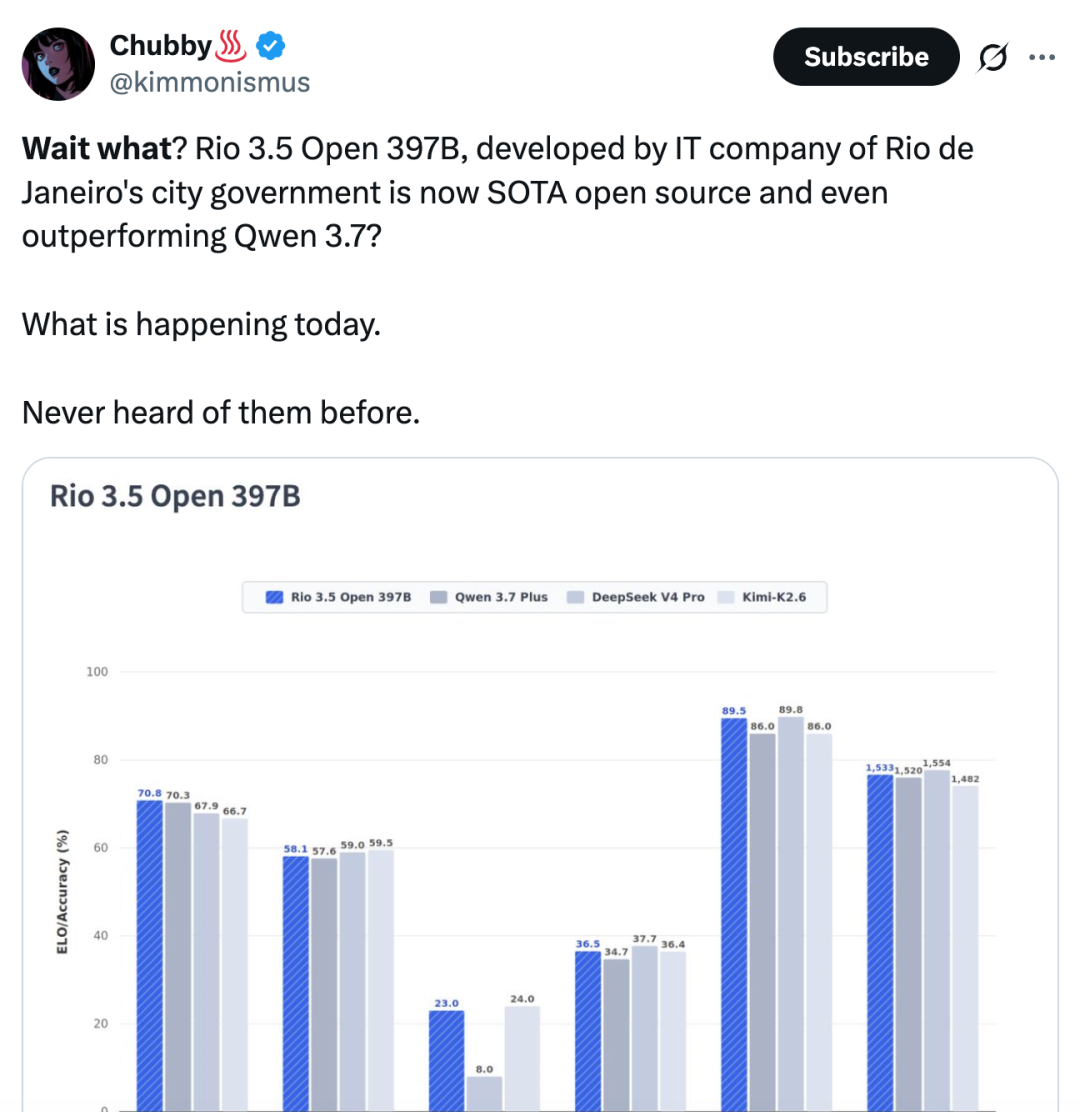Image resolution: width=1080 pixels, height=1112 pixels.
Task: Click the hot springs emoji by the name
Action: (230, 46)
